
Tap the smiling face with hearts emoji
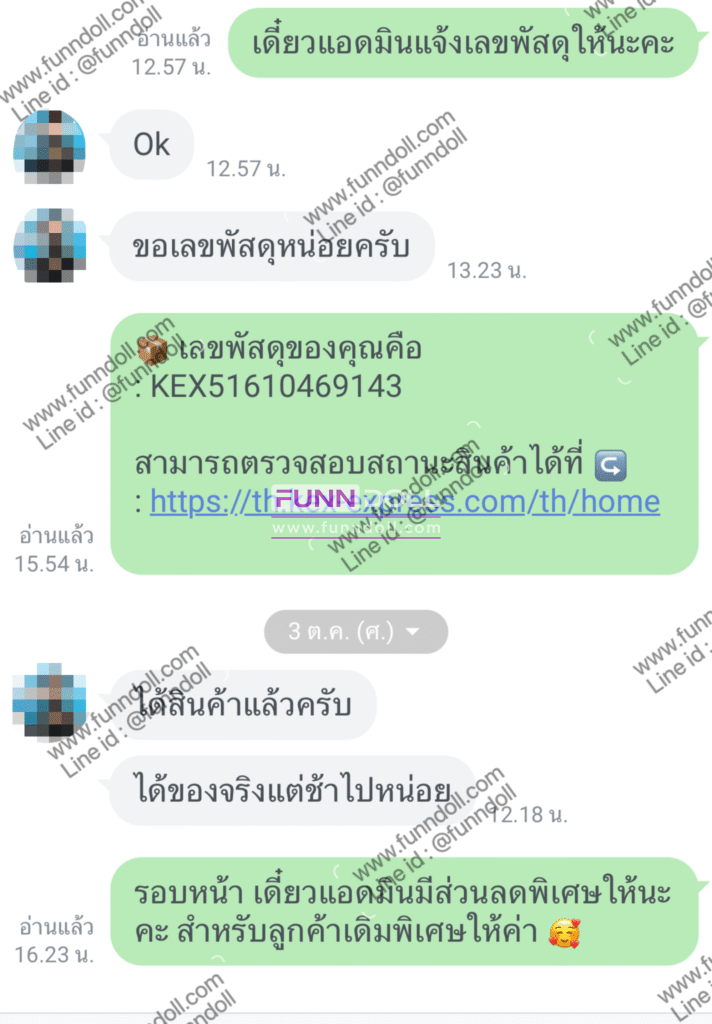pos(564,933)
